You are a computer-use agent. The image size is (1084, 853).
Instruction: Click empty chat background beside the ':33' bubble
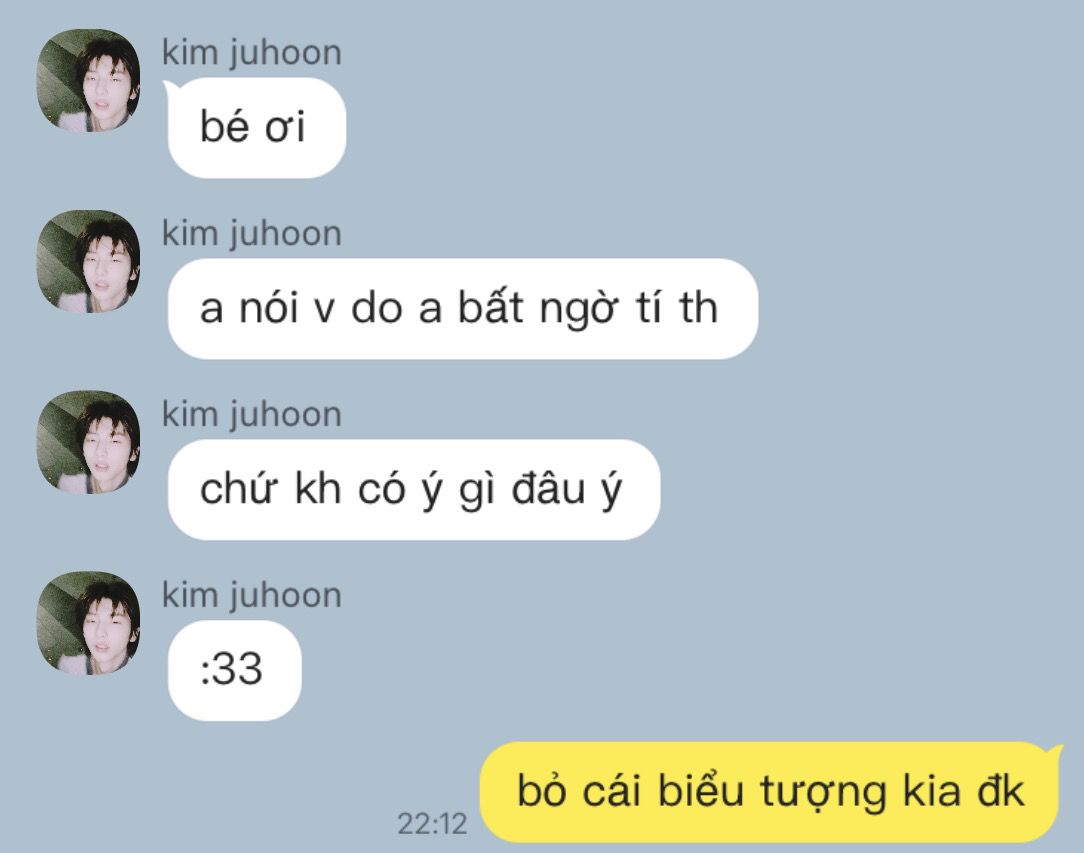(x=622, y=671)
